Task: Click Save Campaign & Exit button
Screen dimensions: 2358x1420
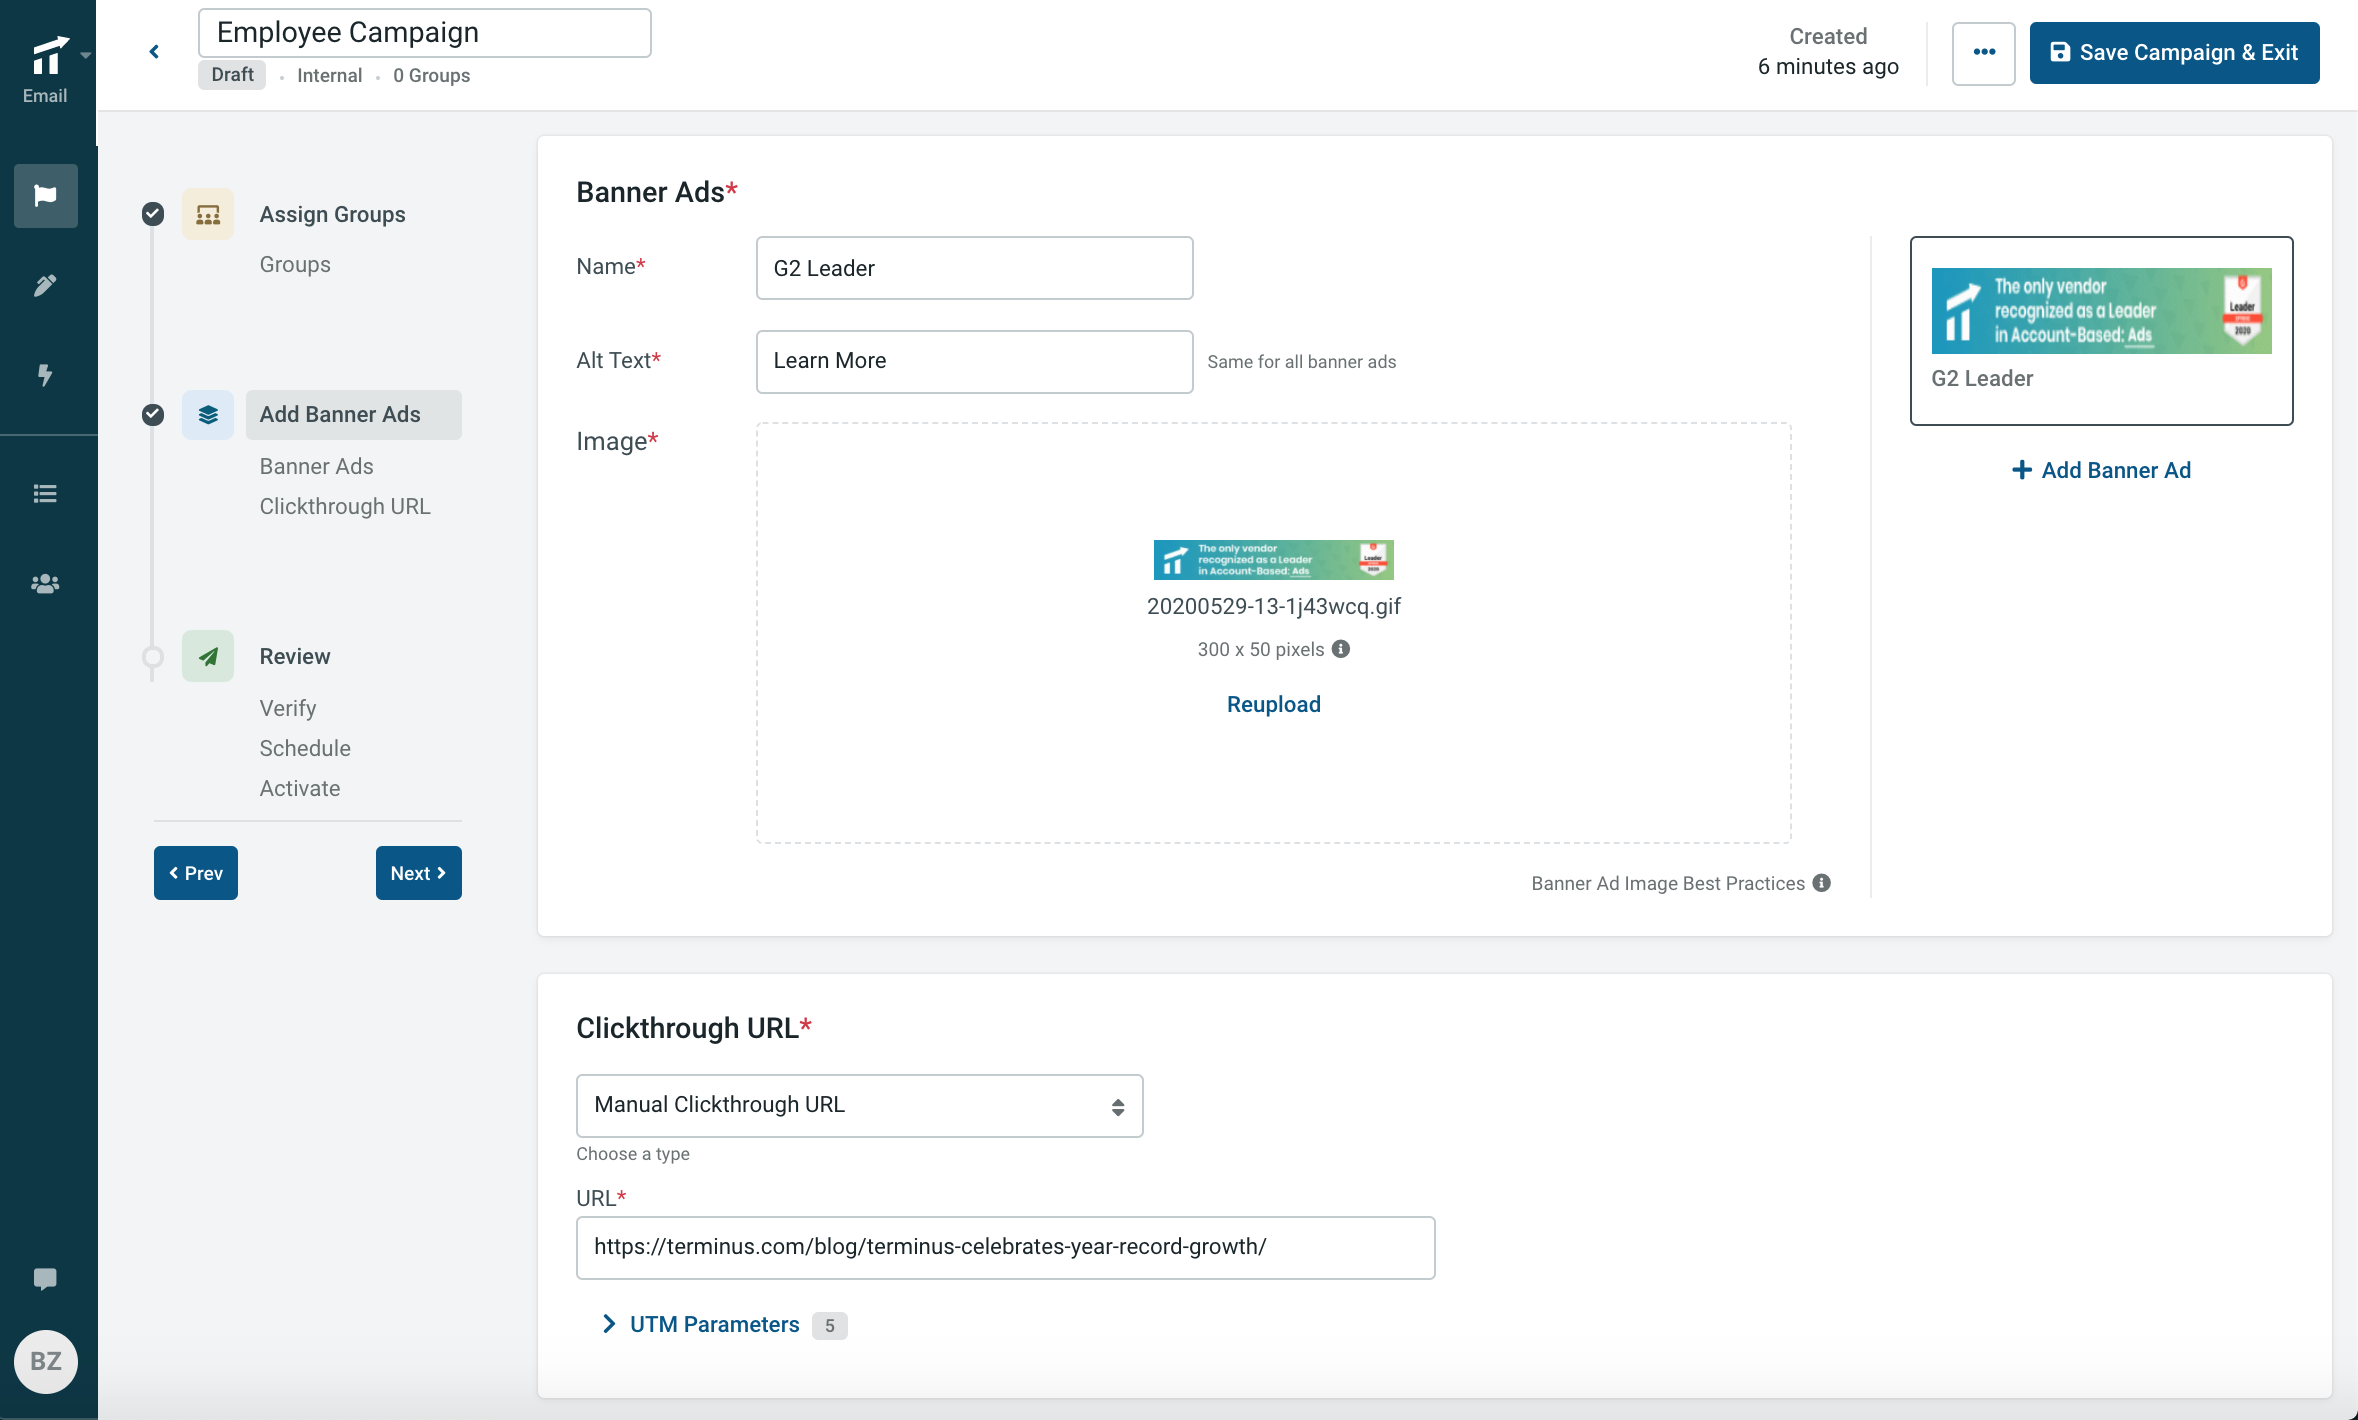Action: [x=2174, y=53]
